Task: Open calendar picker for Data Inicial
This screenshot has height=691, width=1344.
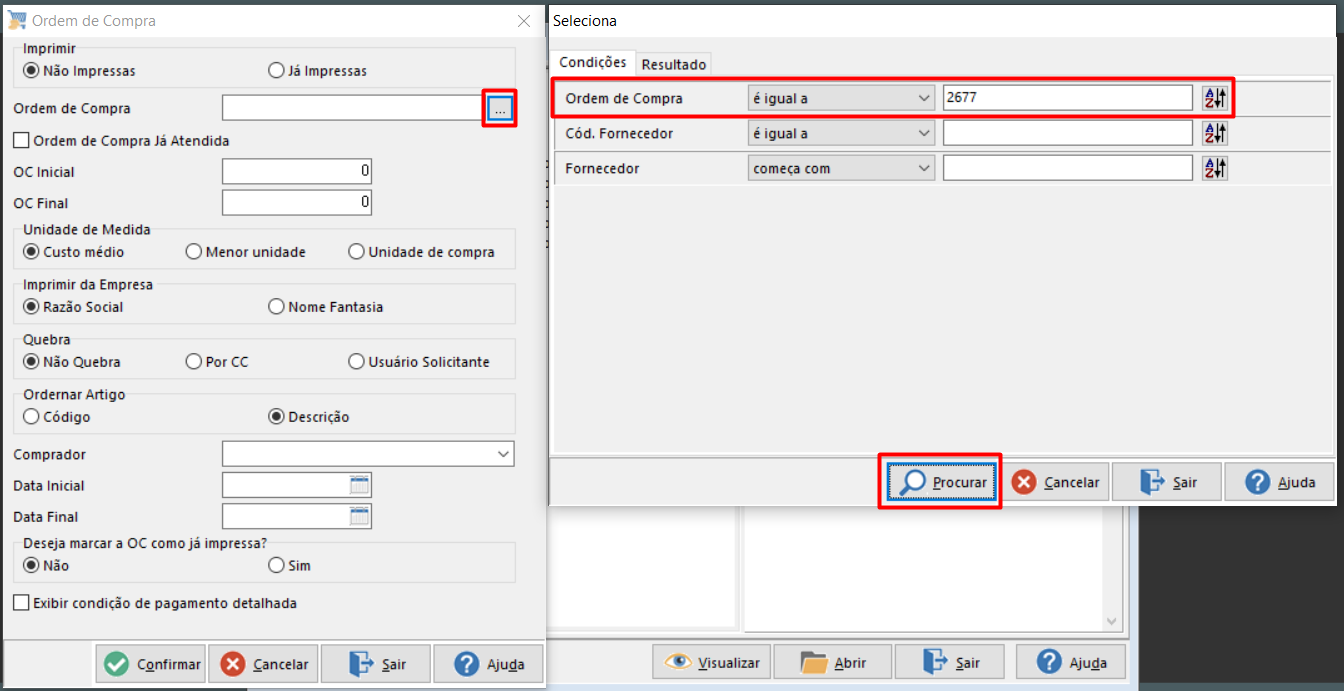Action: click(x=360, y=486)
